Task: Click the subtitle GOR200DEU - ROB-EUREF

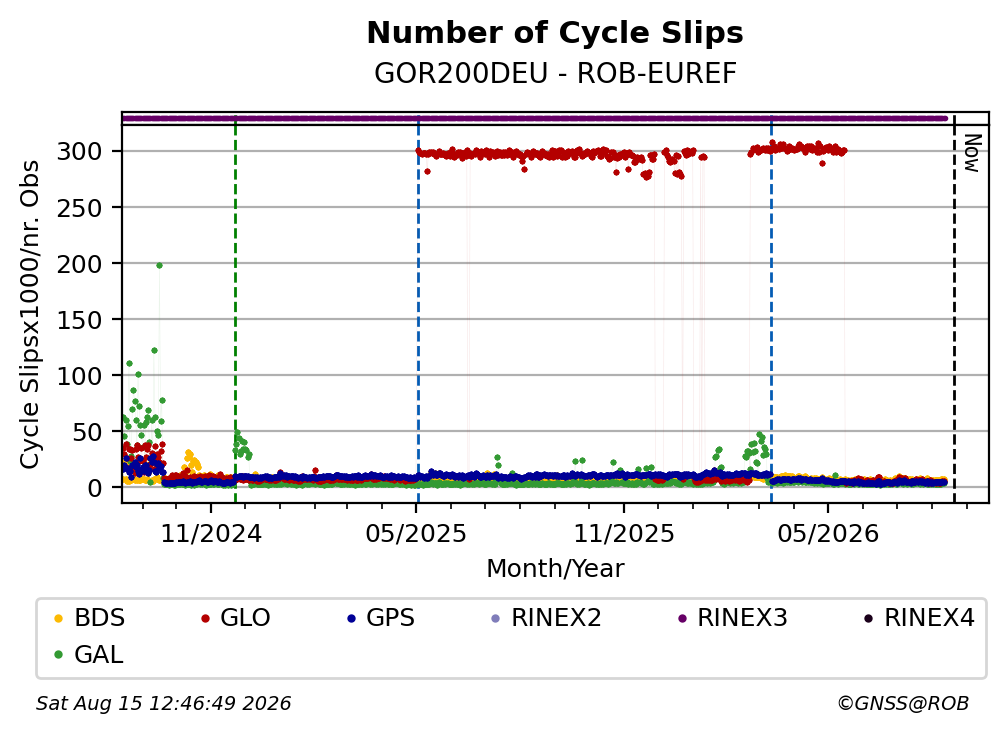Action: (555, 74)
